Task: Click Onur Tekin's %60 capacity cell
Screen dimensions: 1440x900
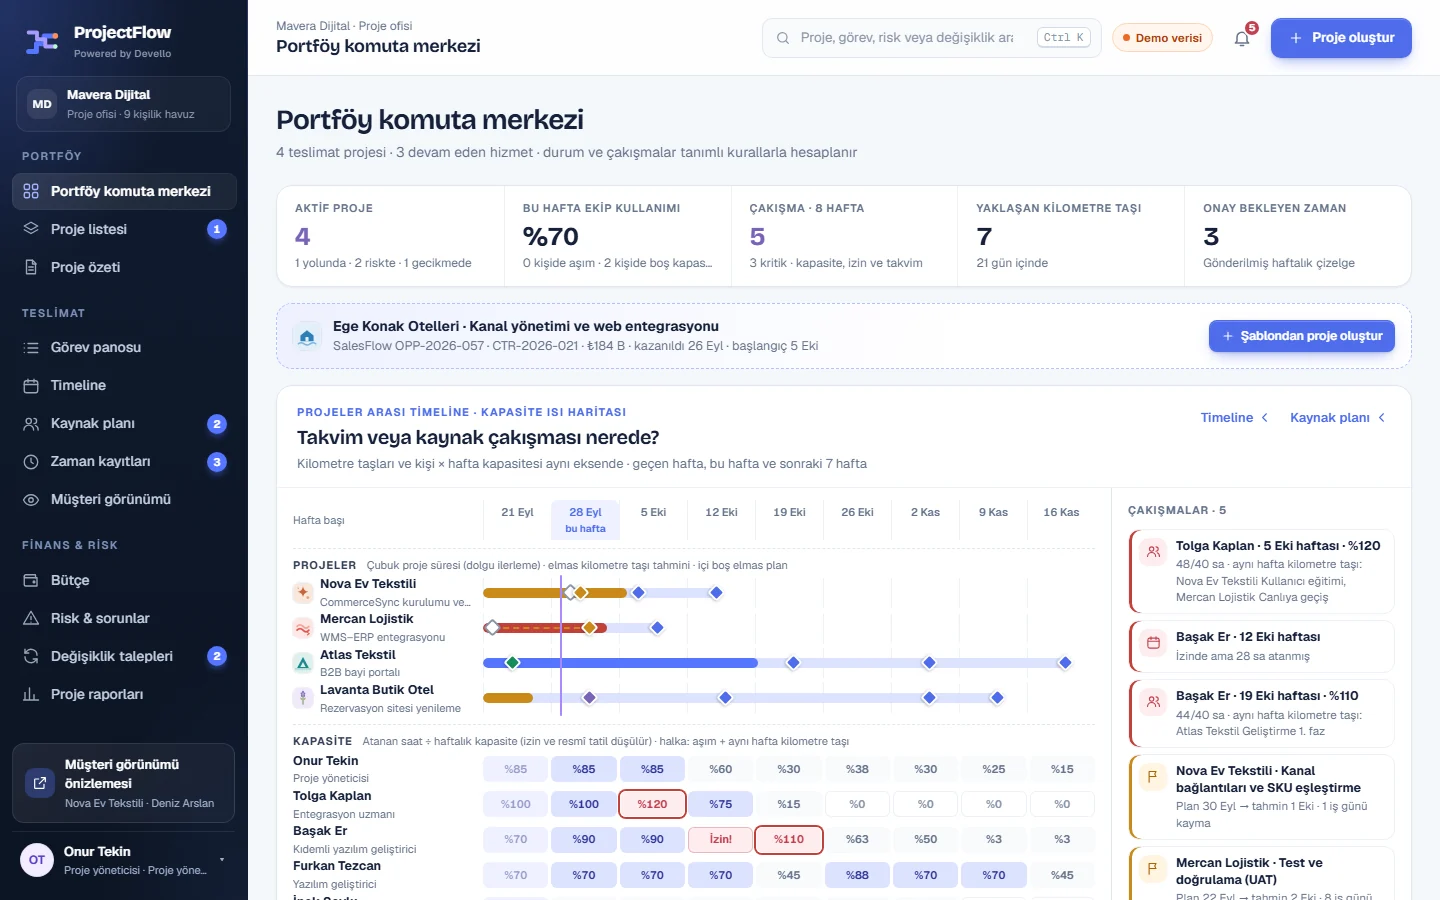Action: 721,769
